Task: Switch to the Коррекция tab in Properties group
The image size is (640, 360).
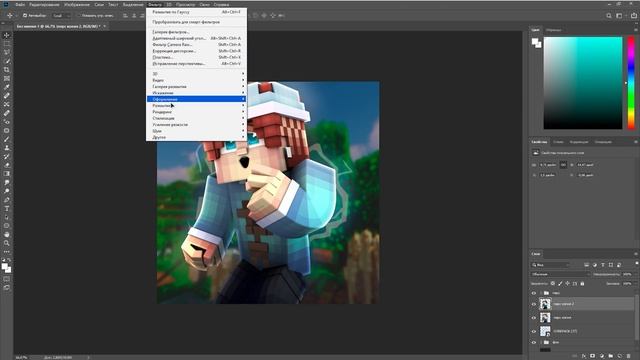Action: (579, 142)
